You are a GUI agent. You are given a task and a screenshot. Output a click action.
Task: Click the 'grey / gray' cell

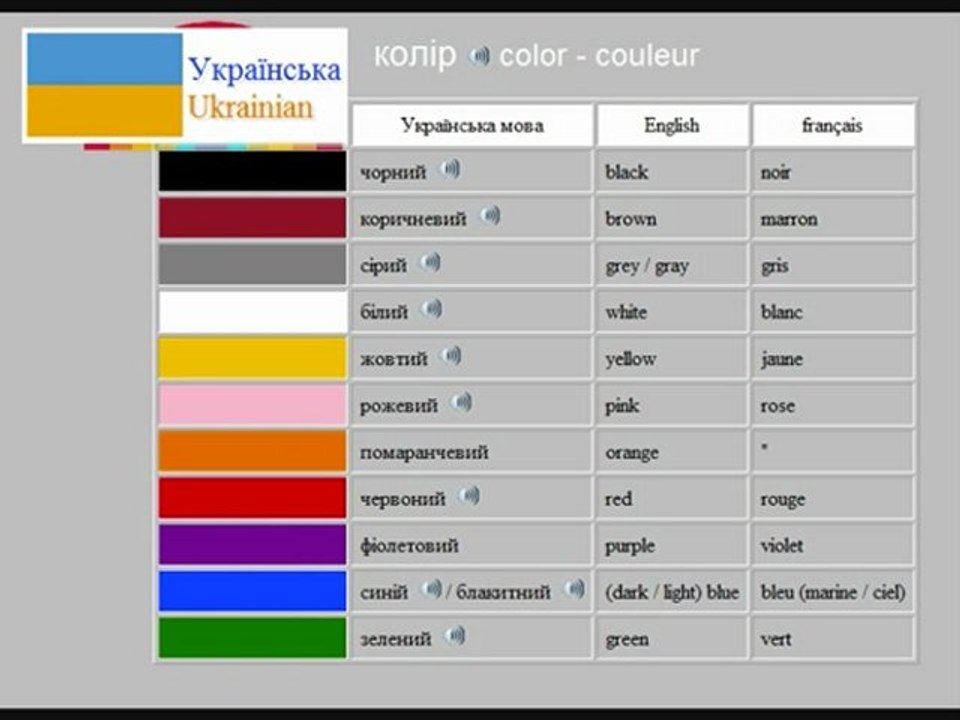(672, 264)
